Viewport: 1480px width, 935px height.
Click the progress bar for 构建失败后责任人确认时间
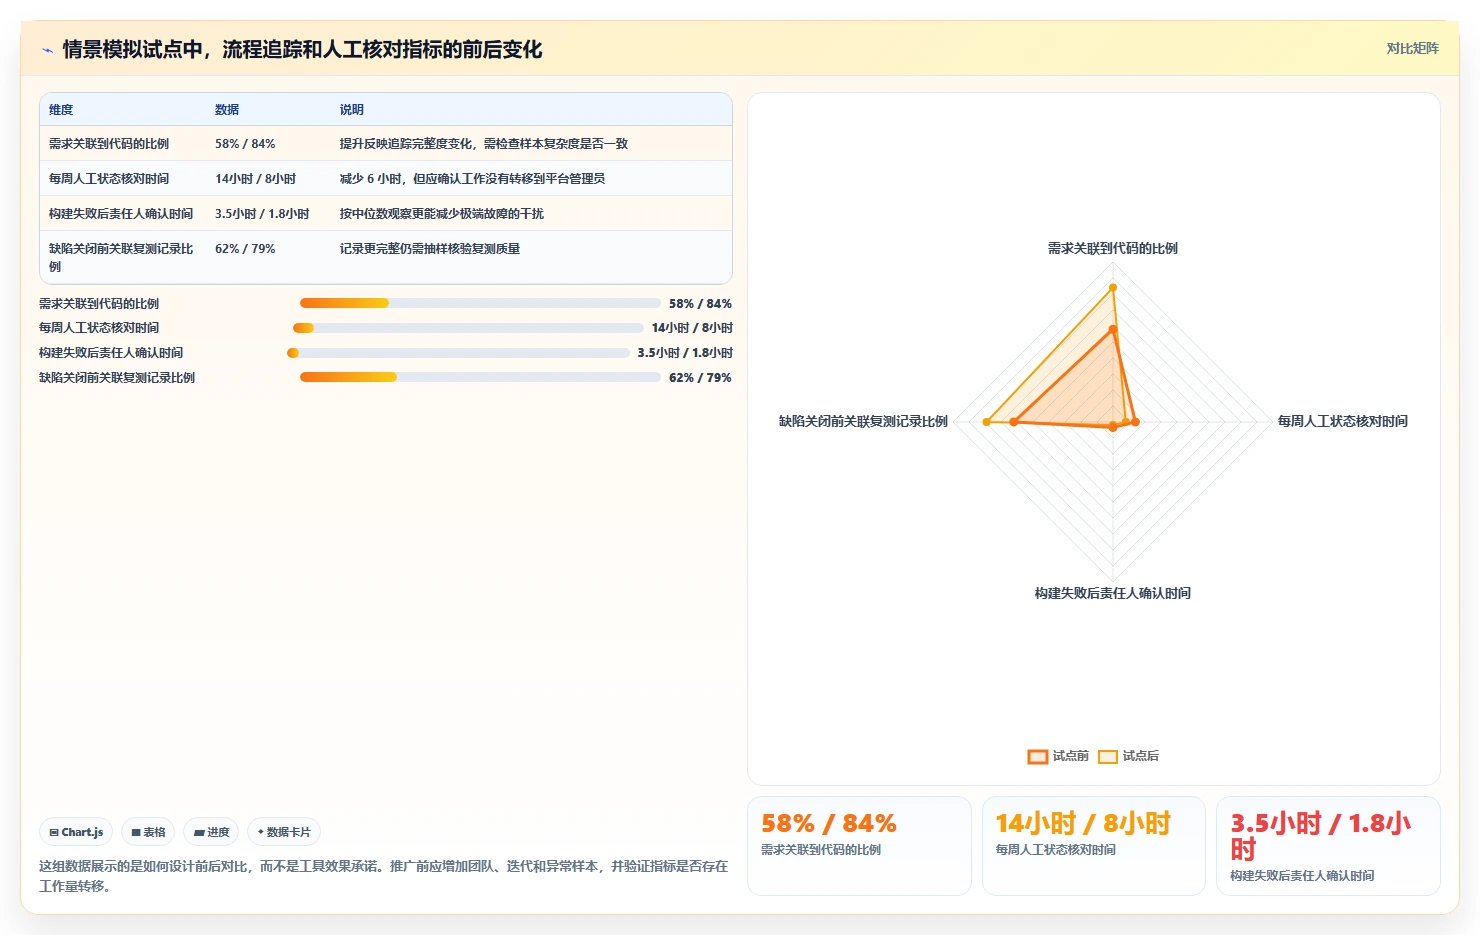point(458,353)
